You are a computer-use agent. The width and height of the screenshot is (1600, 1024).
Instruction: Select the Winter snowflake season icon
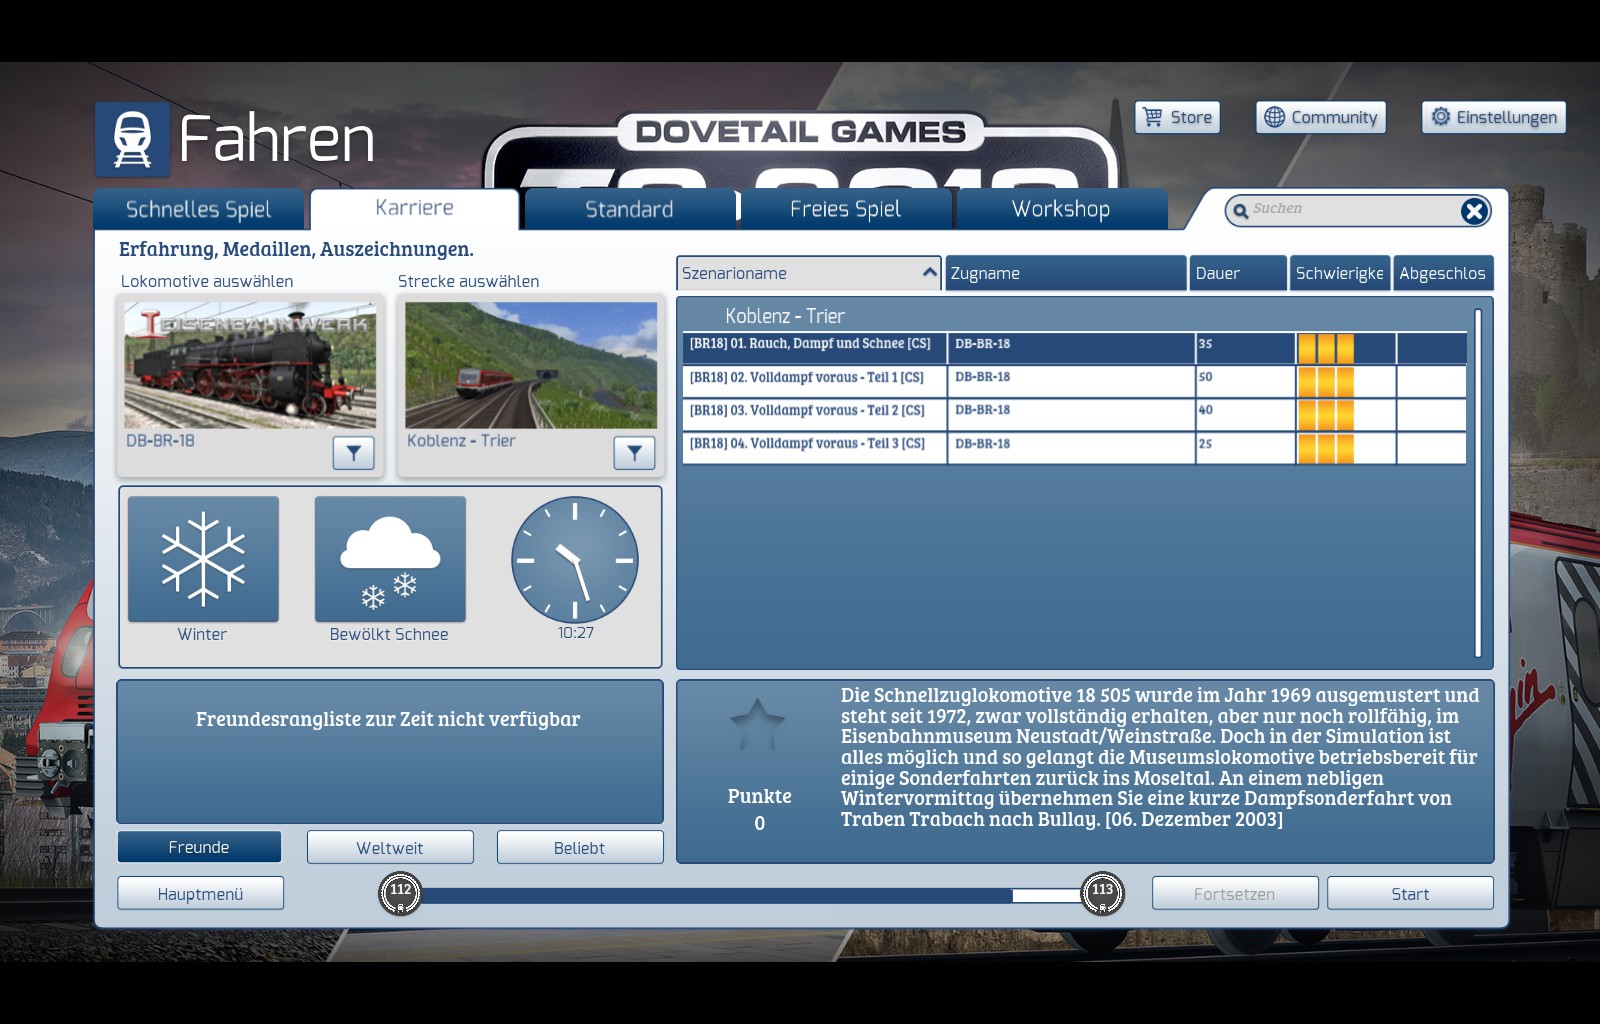point(203,559)
